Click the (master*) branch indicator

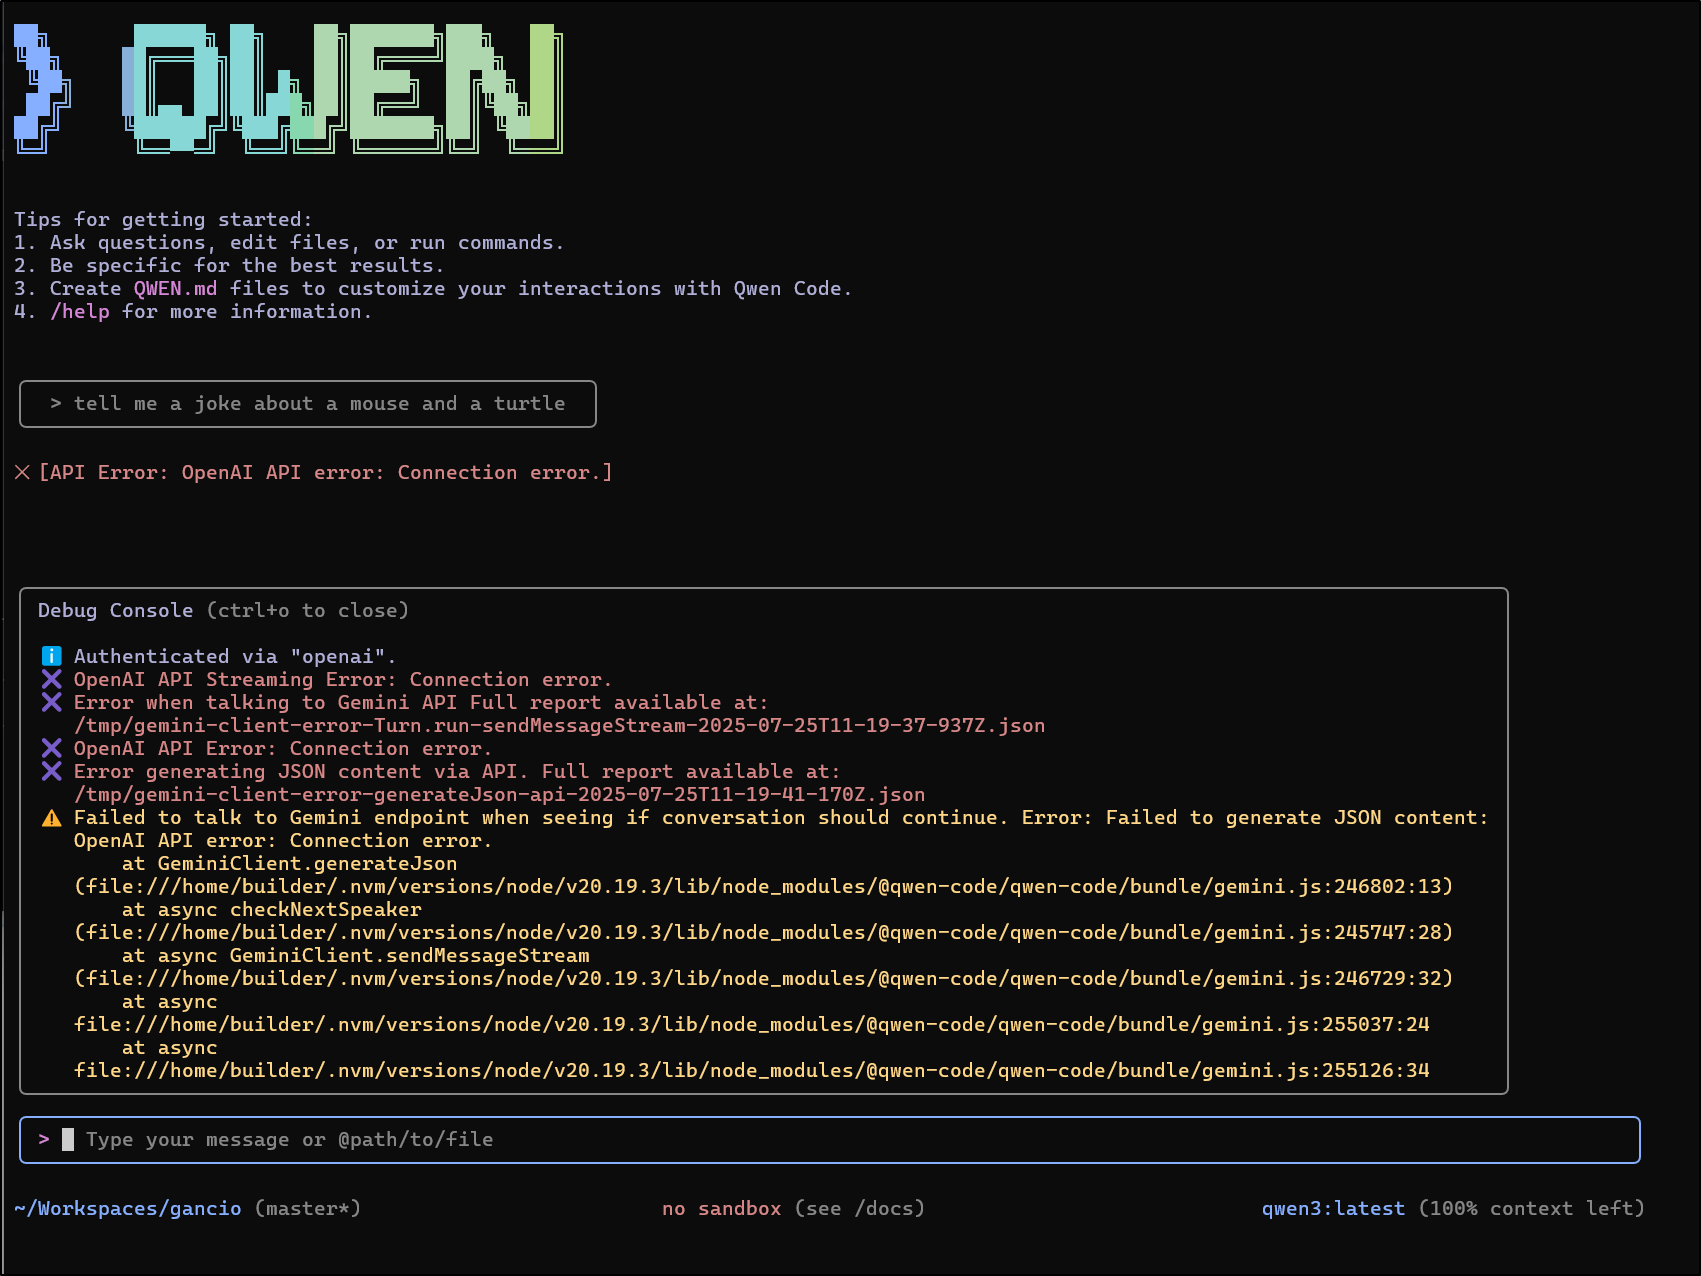tap(308, 1208)
